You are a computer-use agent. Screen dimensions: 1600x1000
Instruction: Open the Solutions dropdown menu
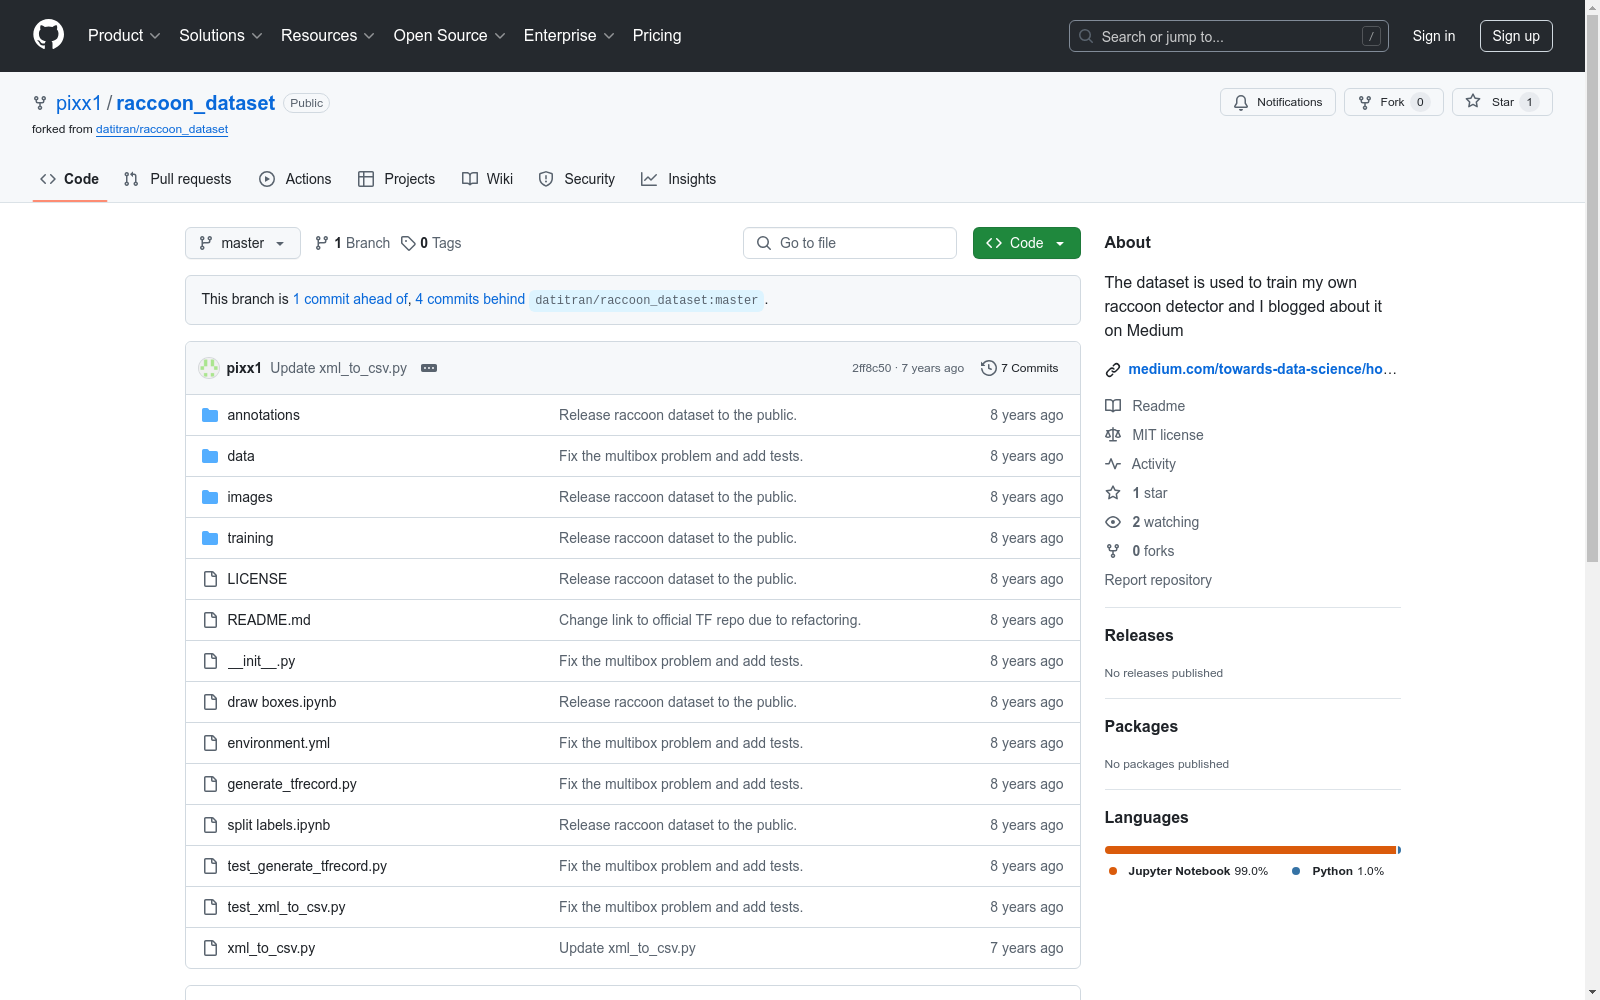(221, 35)
